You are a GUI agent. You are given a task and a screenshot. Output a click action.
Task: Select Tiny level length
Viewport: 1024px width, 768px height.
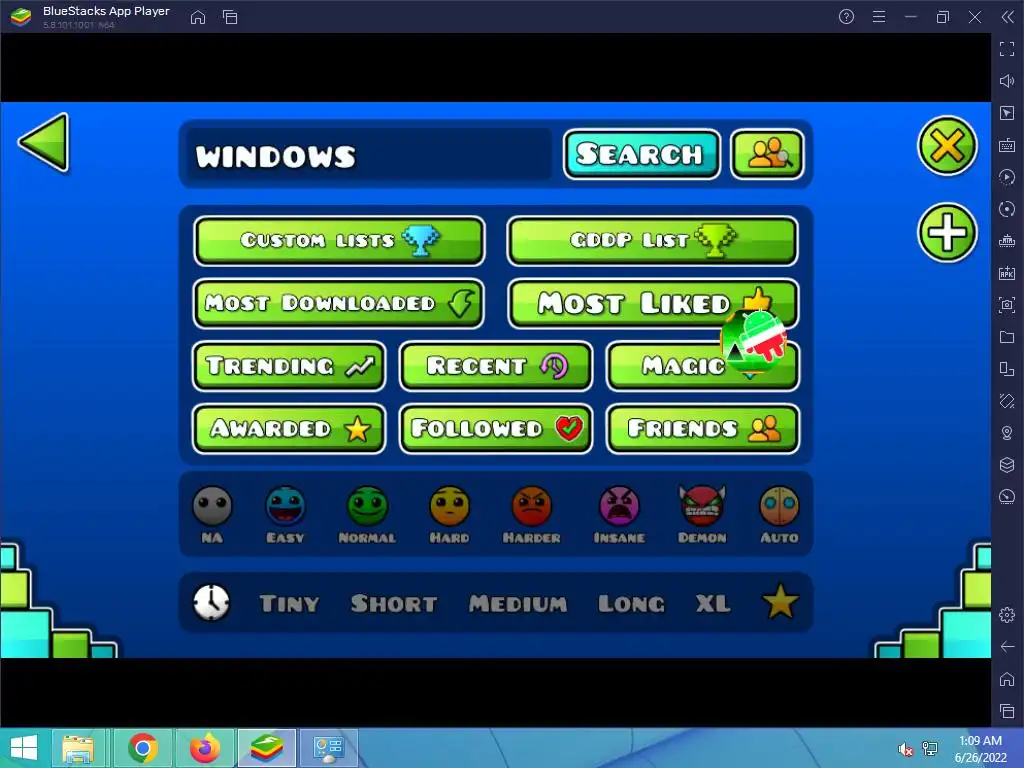pyautogui.click(x=289, y=603)
